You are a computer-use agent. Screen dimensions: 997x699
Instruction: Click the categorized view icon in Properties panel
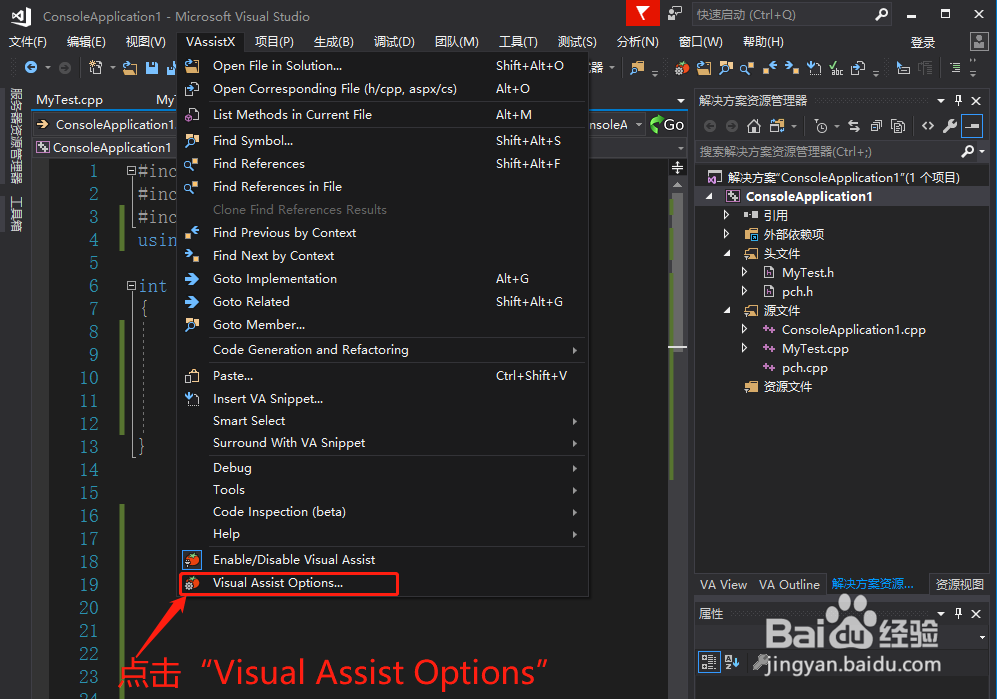(708, 662)
